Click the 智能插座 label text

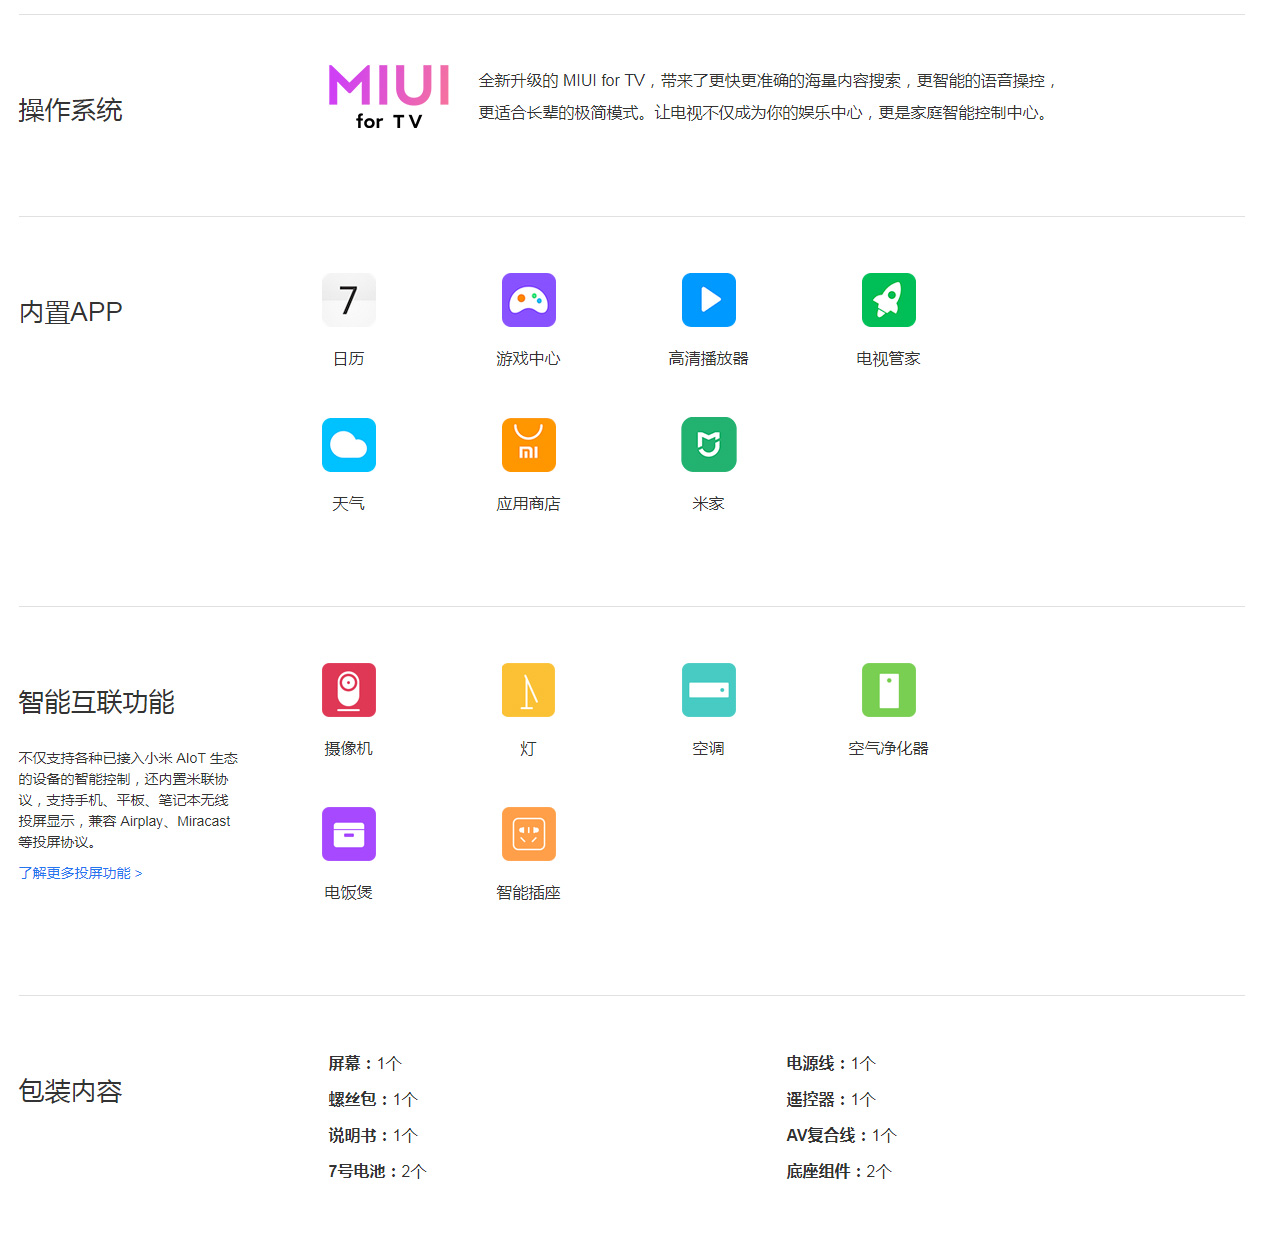click(x=529, y=892)
